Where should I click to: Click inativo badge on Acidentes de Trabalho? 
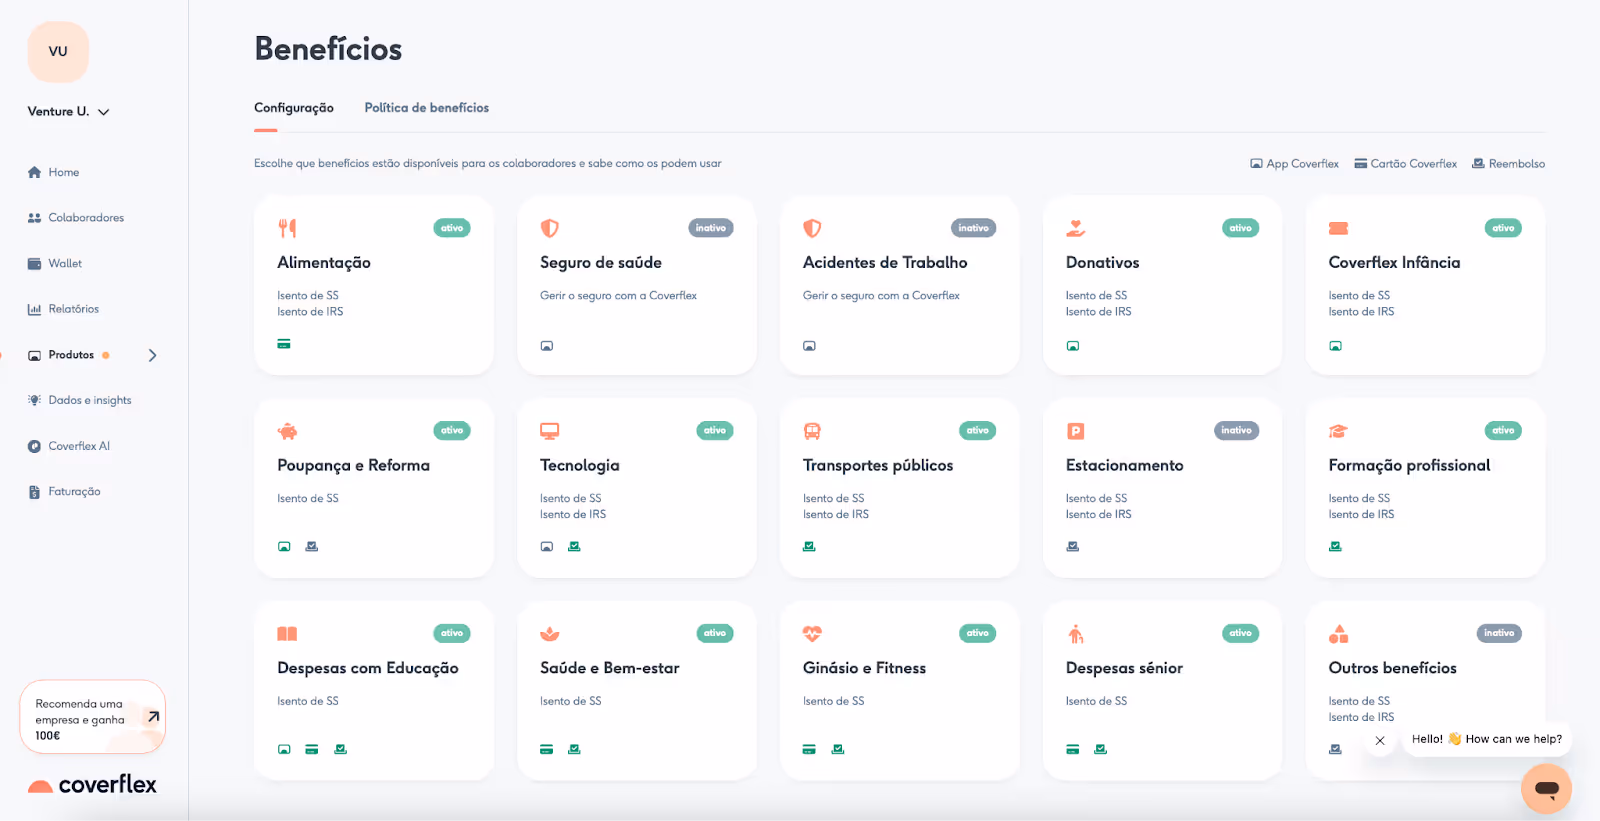click(x=974, y=228)
